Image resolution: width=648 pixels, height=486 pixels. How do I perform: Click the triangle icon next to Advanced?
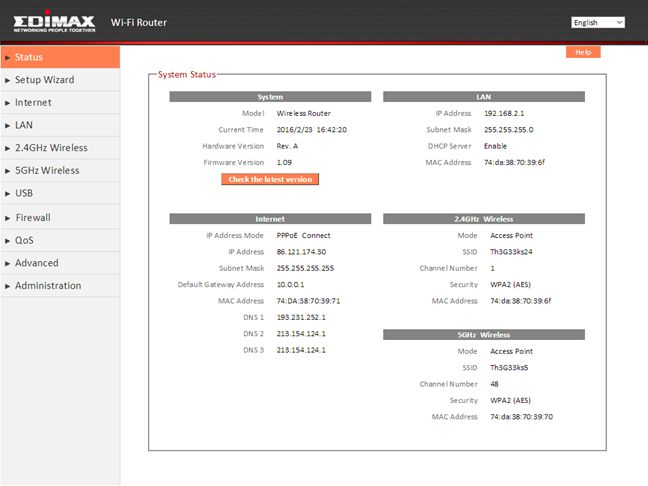7,263
